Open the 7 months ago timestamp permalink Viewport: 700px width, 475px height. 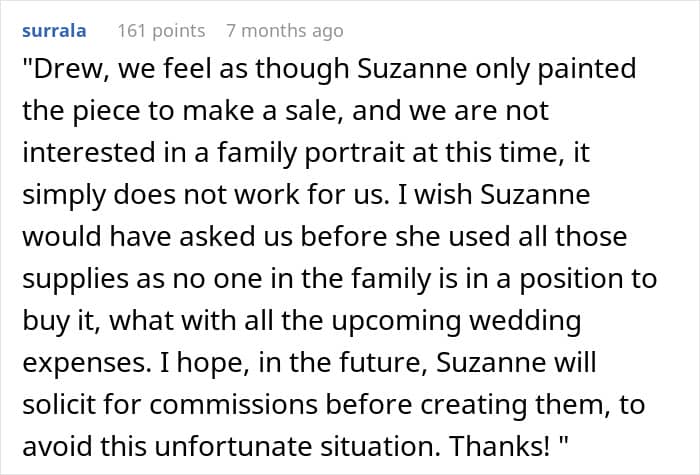285,31
